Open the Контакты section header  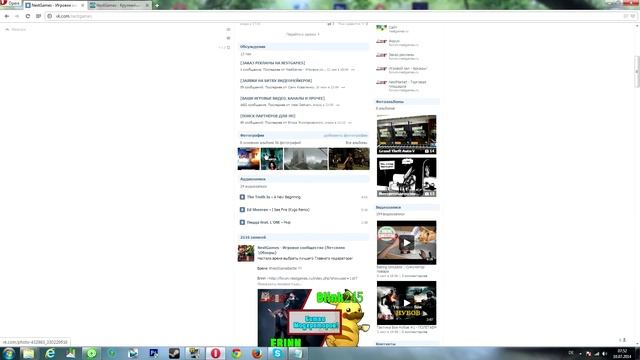click(386, 344)
